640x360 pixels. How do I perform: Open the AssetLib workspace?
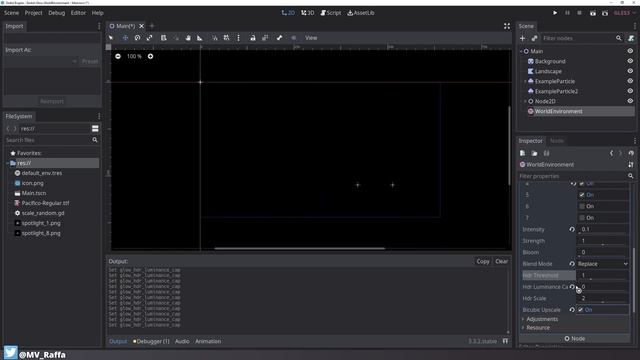click(361, 13)
